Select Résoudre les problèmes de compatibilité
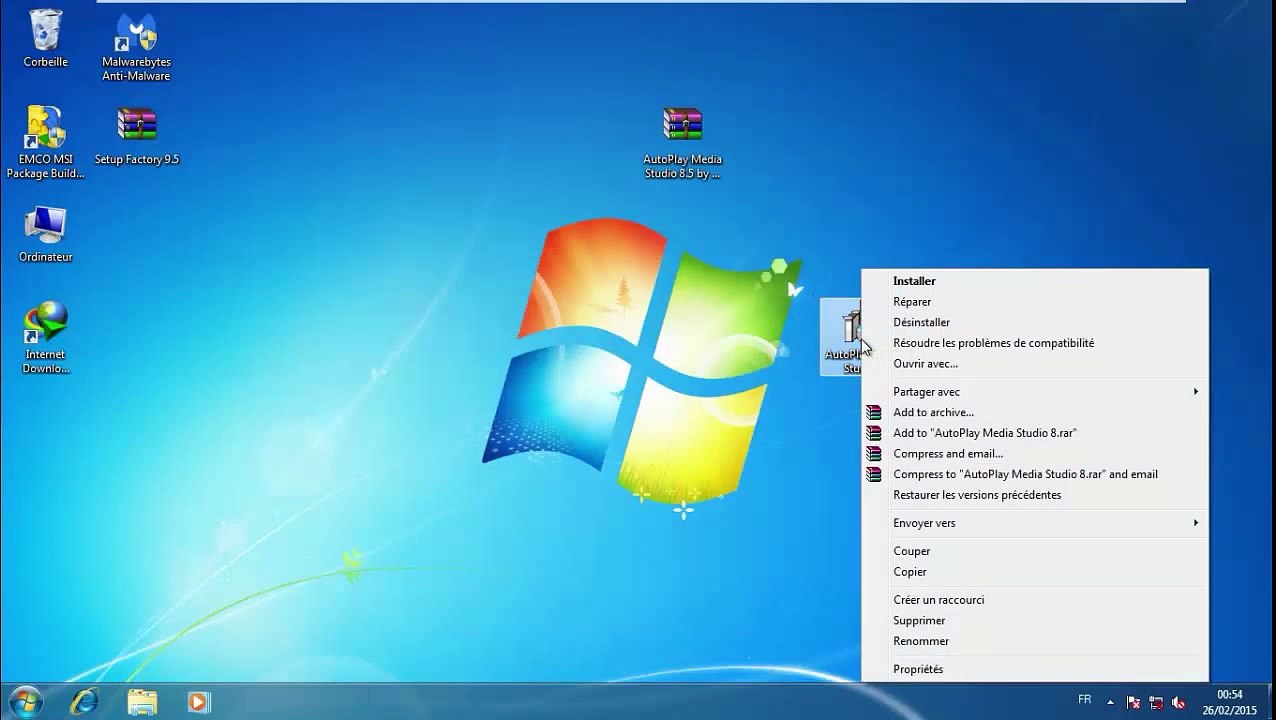Viewport: 1276px width, 720px height. (1035, 343)
